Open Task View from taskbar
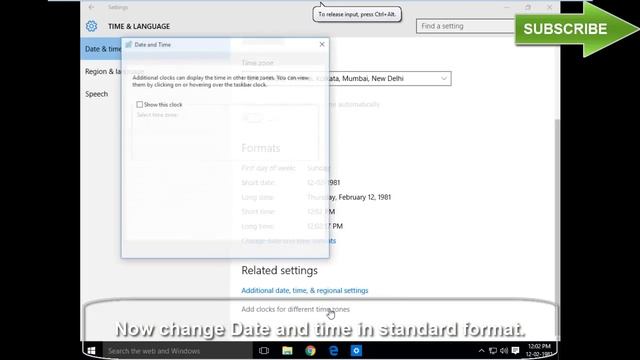This screenshot has width=640, height=360. pyautogui.click(x=264, y=351)
